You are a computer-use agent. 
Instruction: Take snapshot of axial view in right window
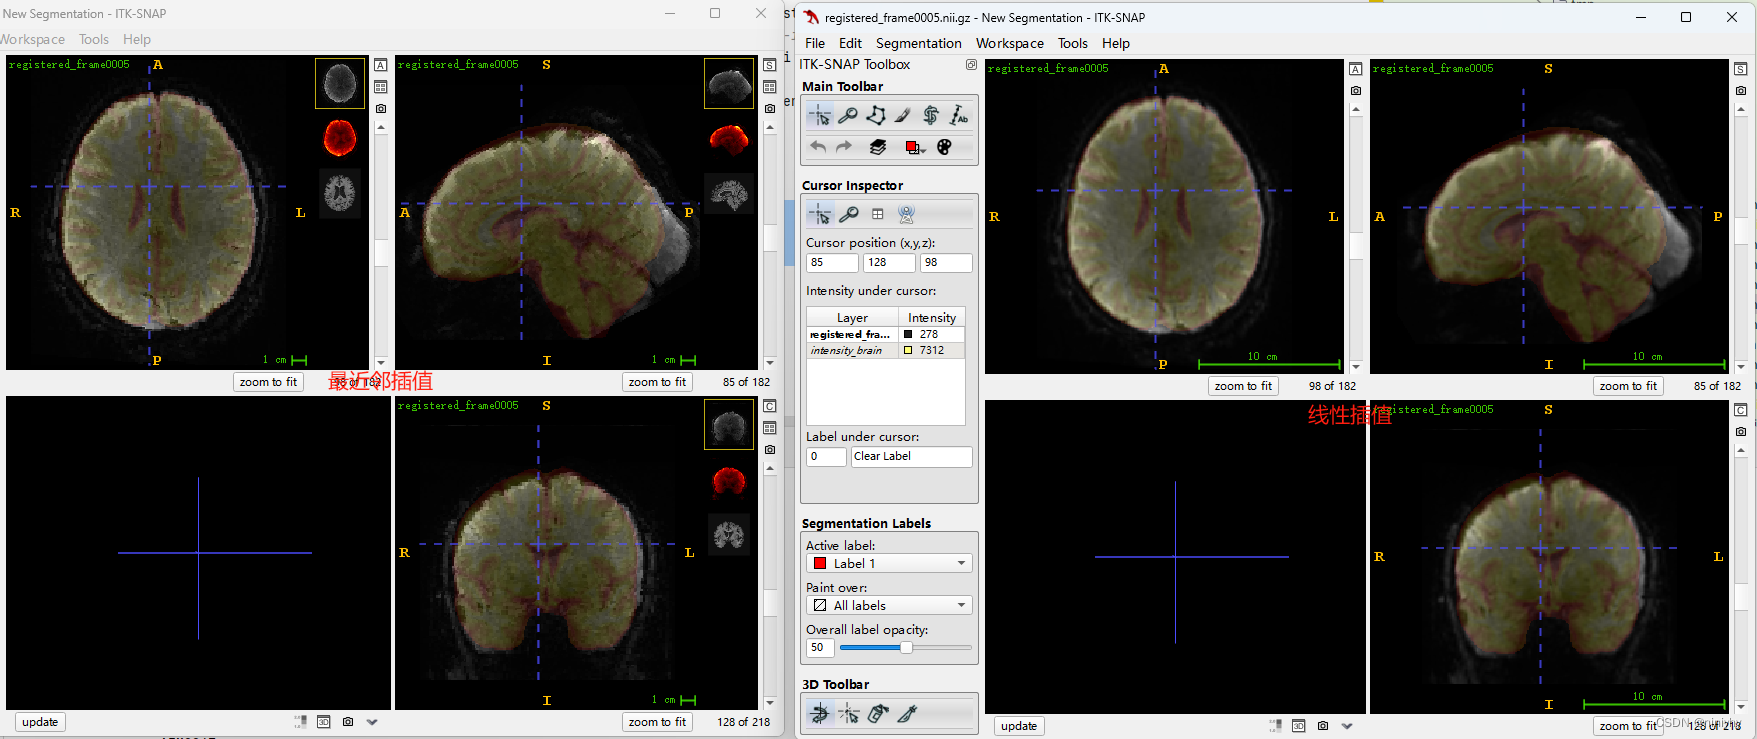coord(1355,90)
